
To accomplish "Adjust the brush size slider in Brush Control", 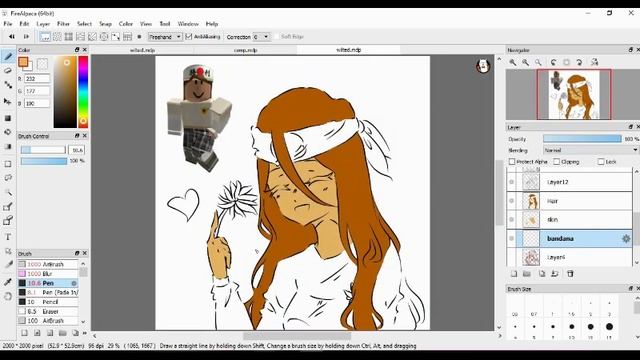I will coord(43,150).
